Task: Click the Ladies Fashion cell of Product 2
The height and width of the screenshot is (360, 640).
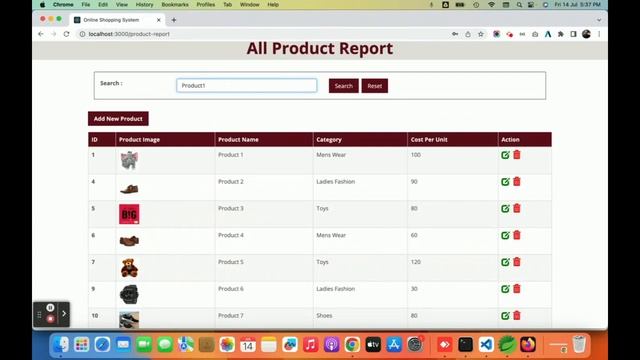Action: coord(336,182)
